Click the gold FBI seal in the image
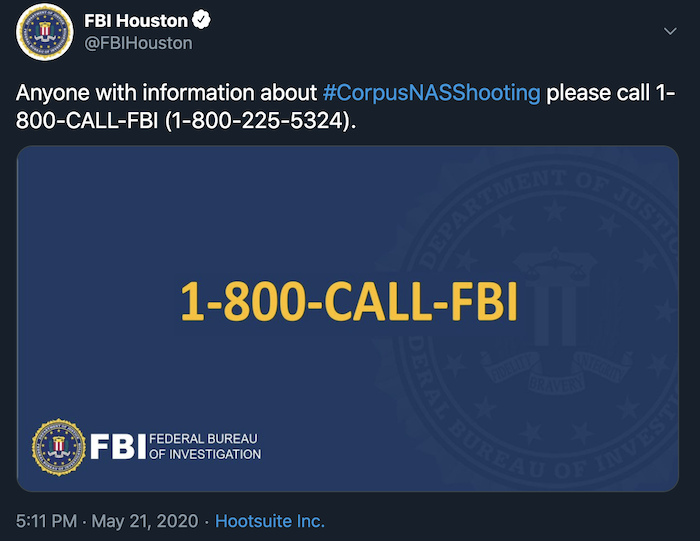Image resolution: width=700 pixels, height=541 pixels. click(x=59, y=447)
